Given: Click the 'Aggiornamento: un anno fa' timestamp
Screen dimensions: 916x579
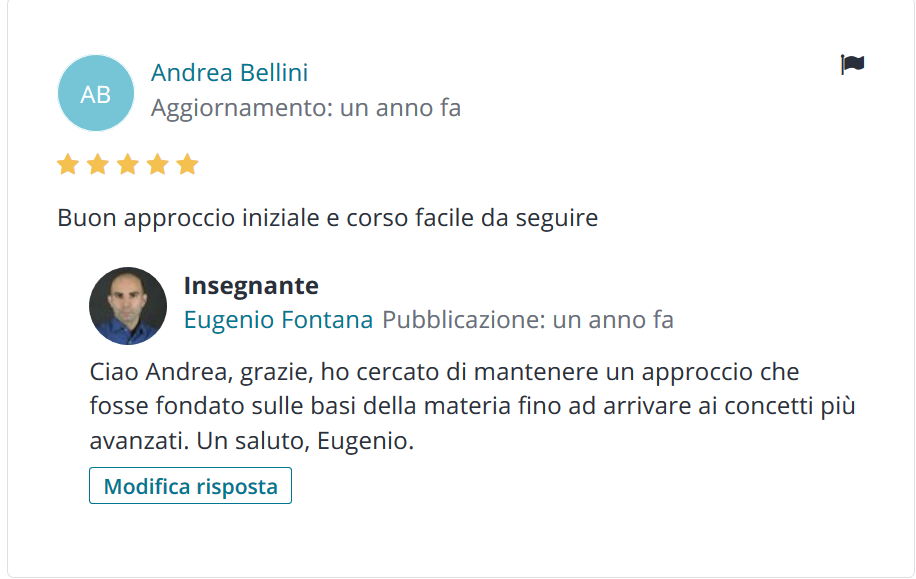Looking at the screenshot, I should click(x=306, y=108).
